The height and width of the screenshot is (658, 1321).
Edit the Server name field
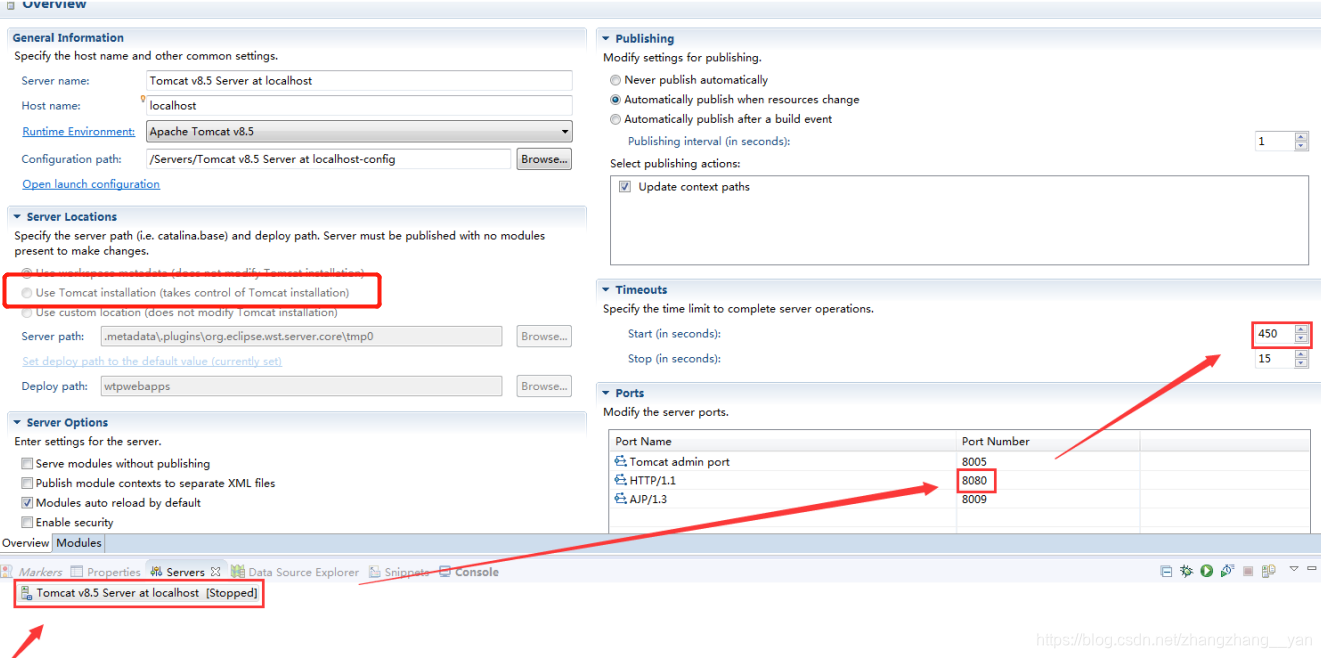tap(359, 81)
